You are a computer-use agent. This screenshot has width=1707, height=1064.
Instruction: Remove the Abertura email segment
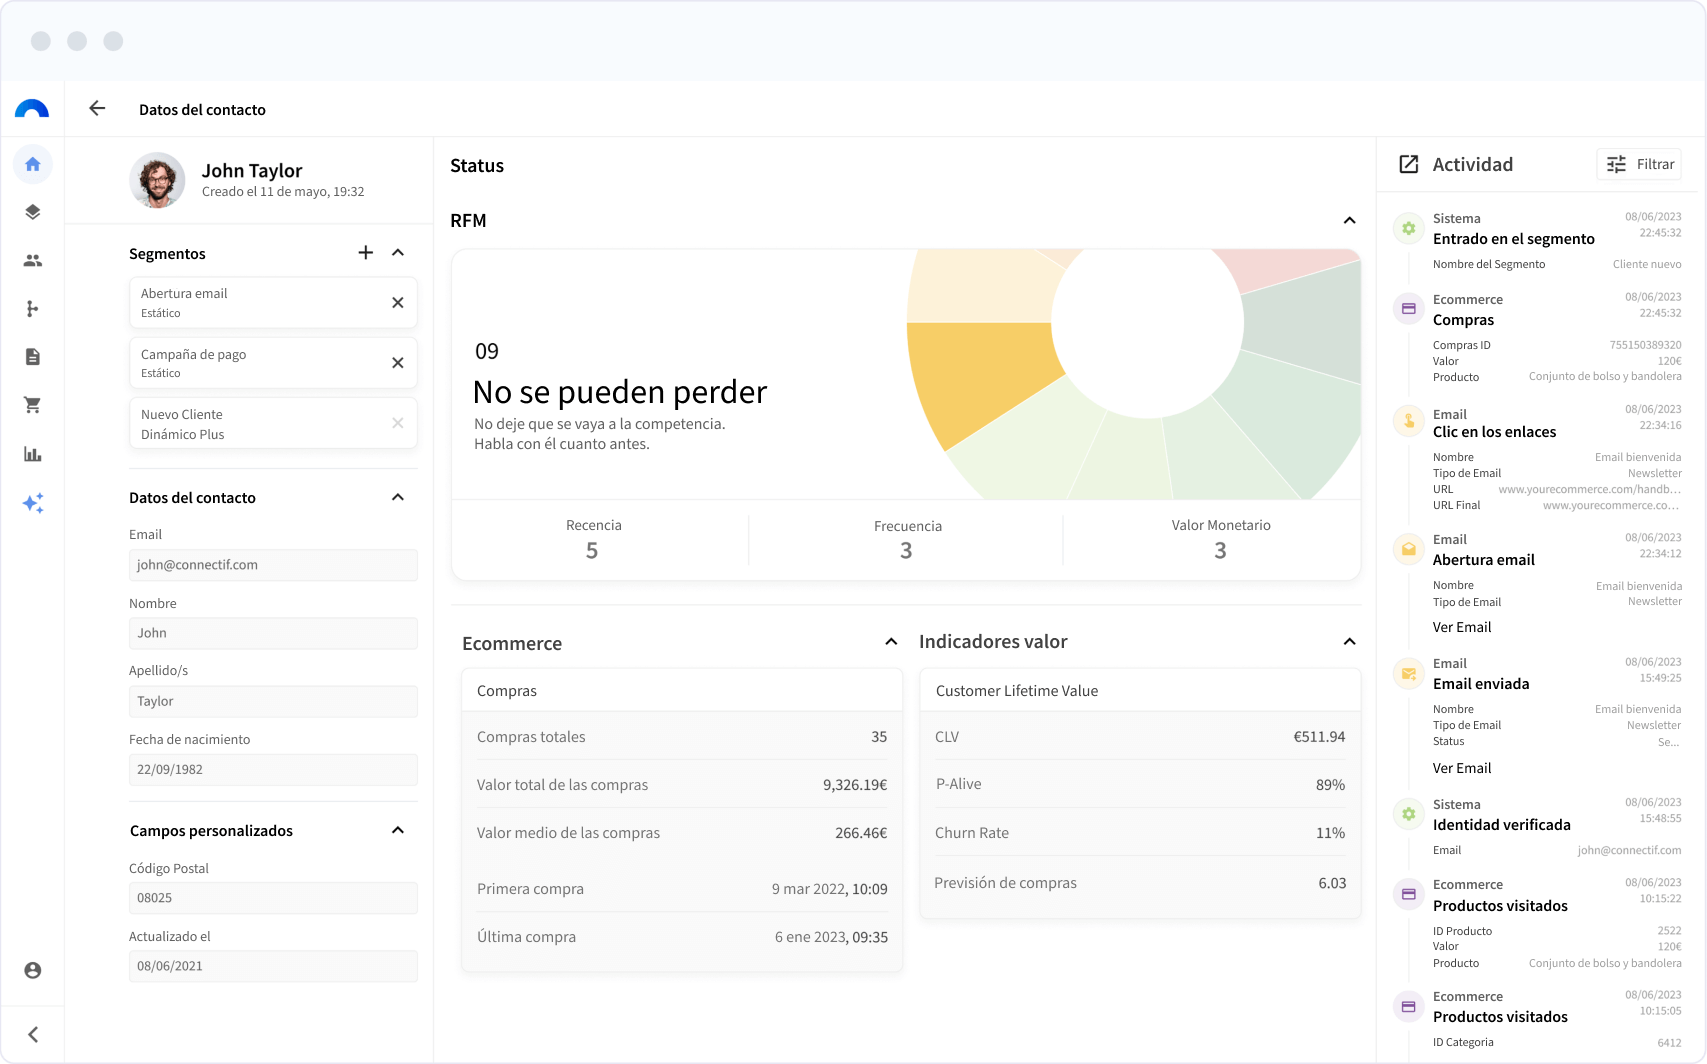tap(397, 302)
